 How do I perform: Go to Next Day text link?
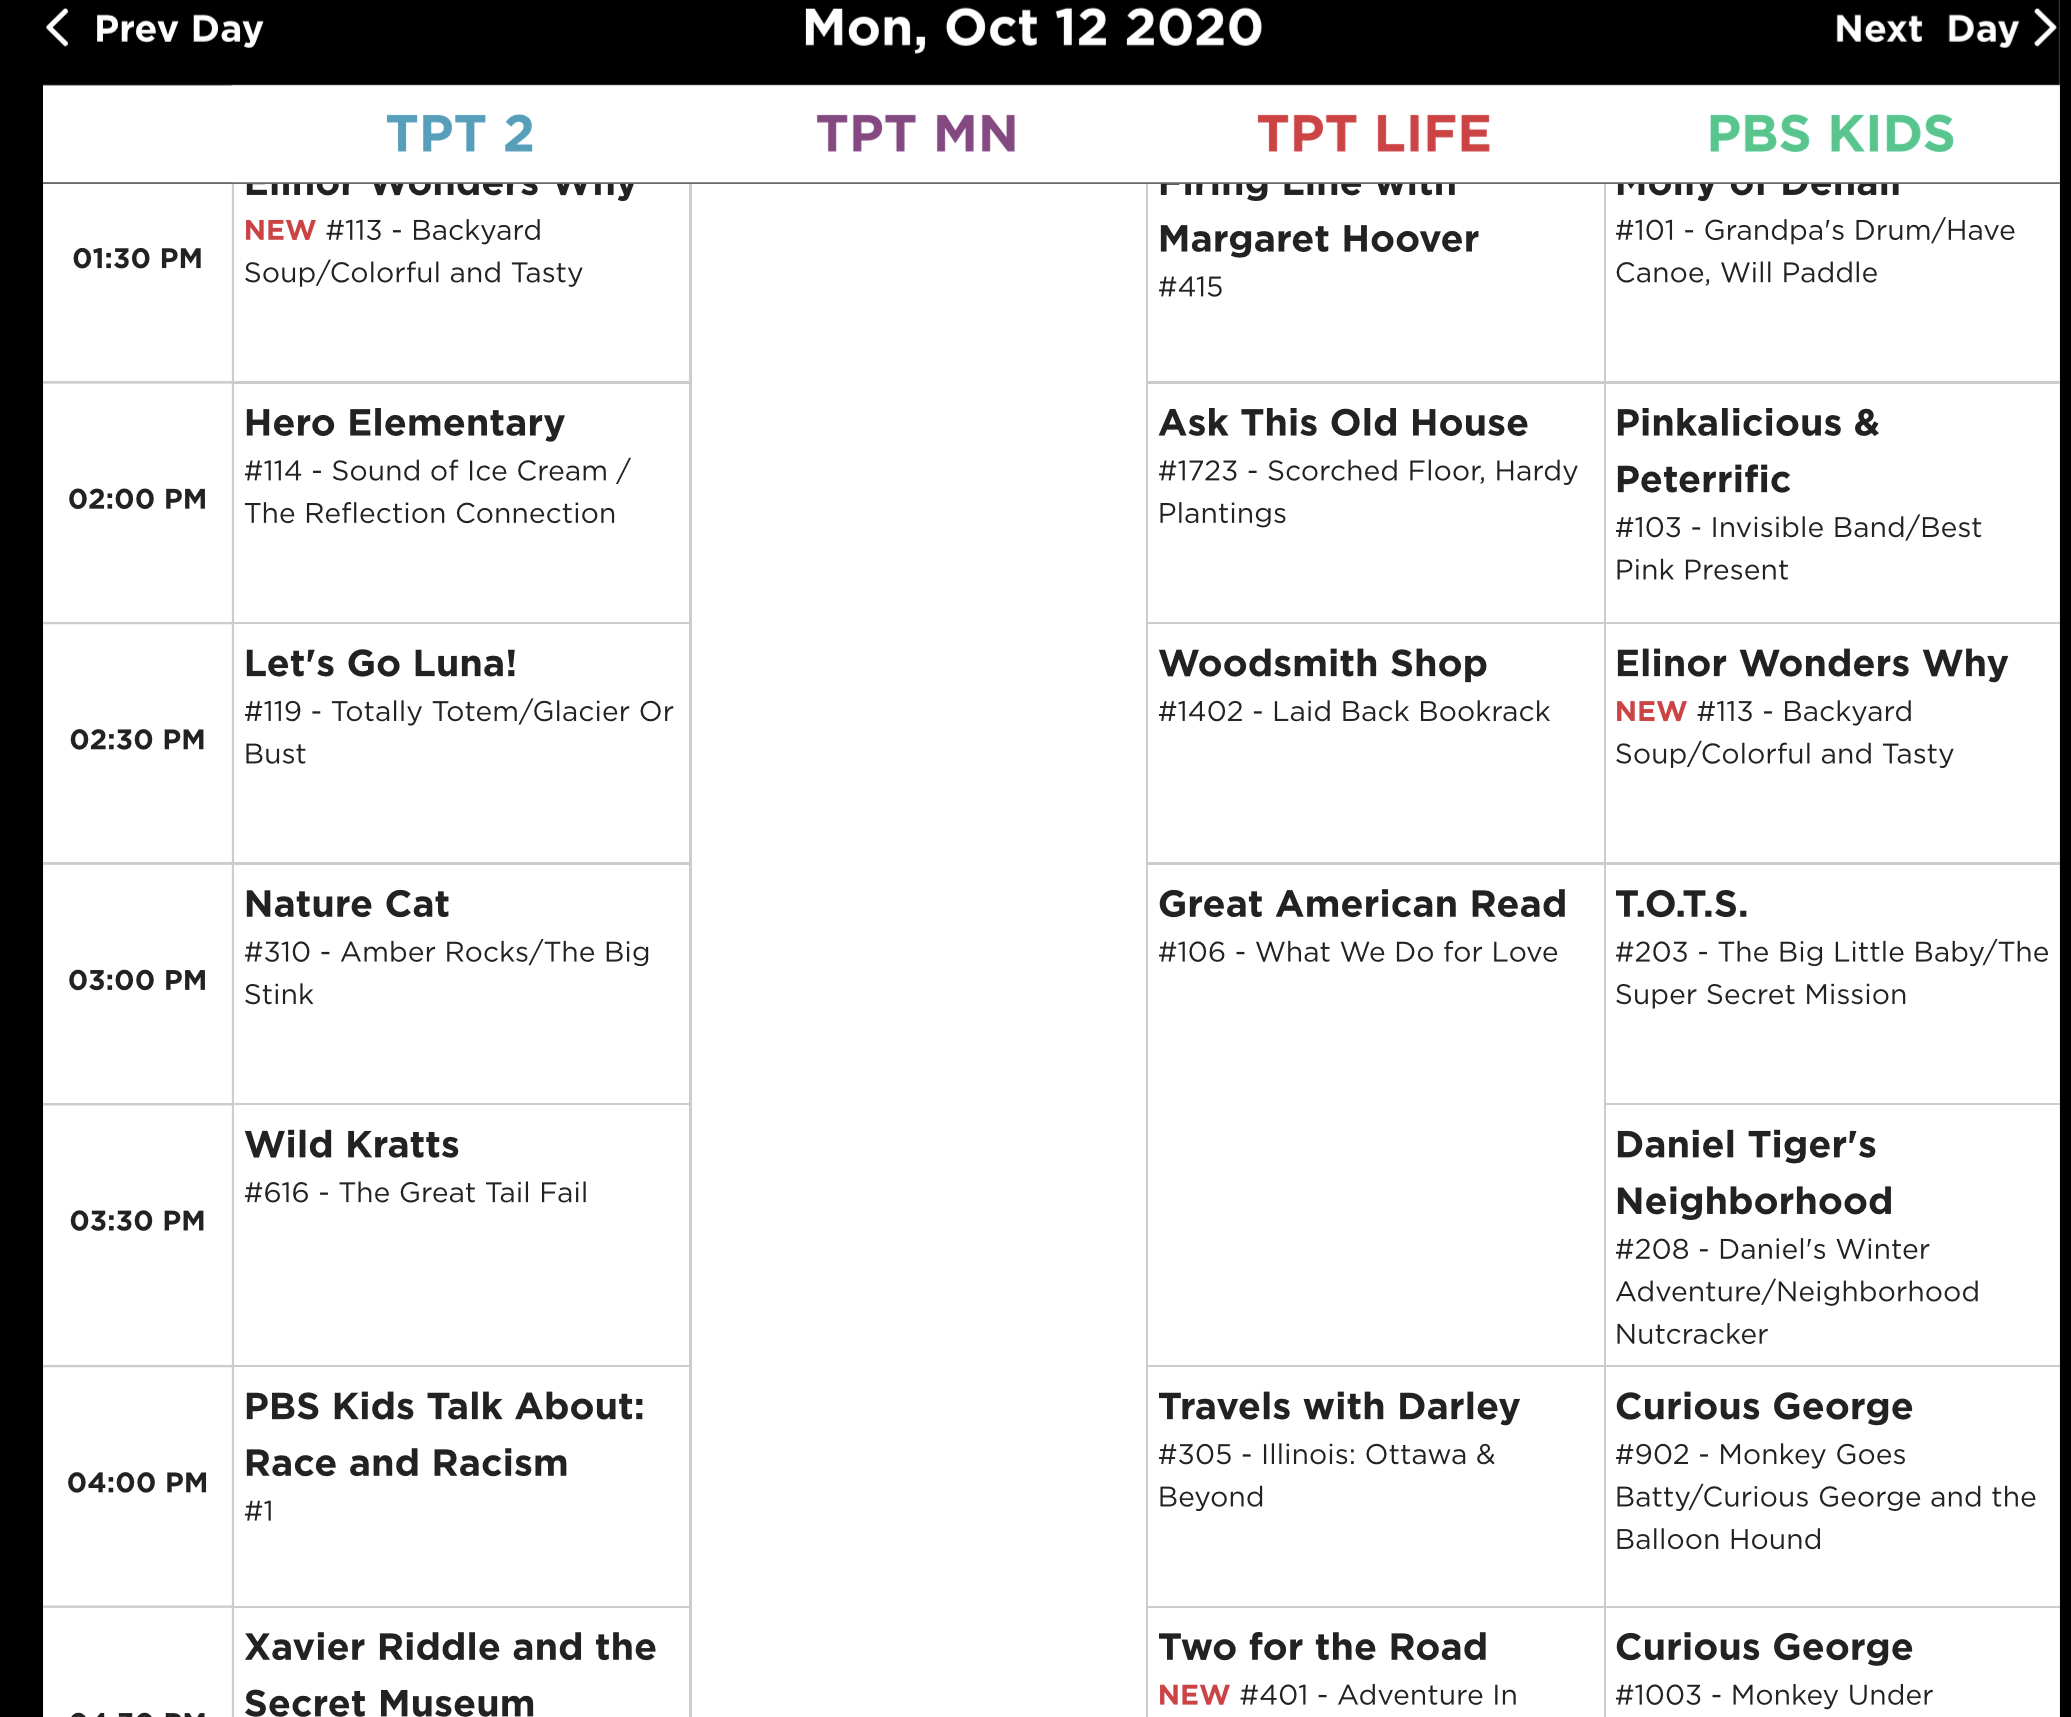click(x=1926, y=29)
